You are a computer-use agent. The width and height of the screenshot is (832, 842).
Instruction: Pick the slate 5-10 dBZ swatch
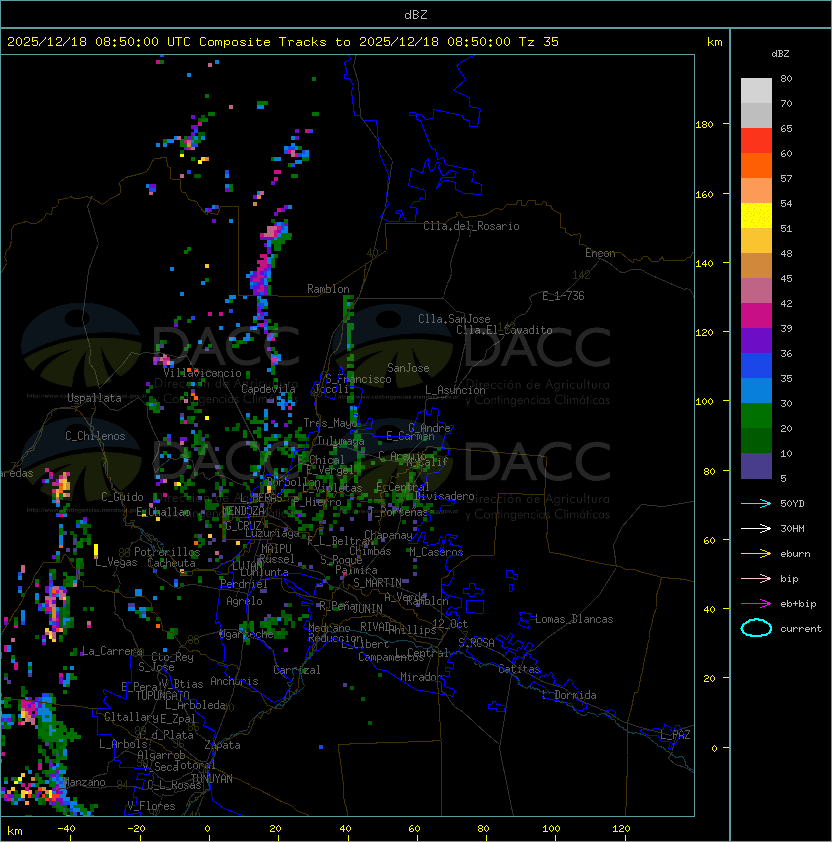point(756,466)
